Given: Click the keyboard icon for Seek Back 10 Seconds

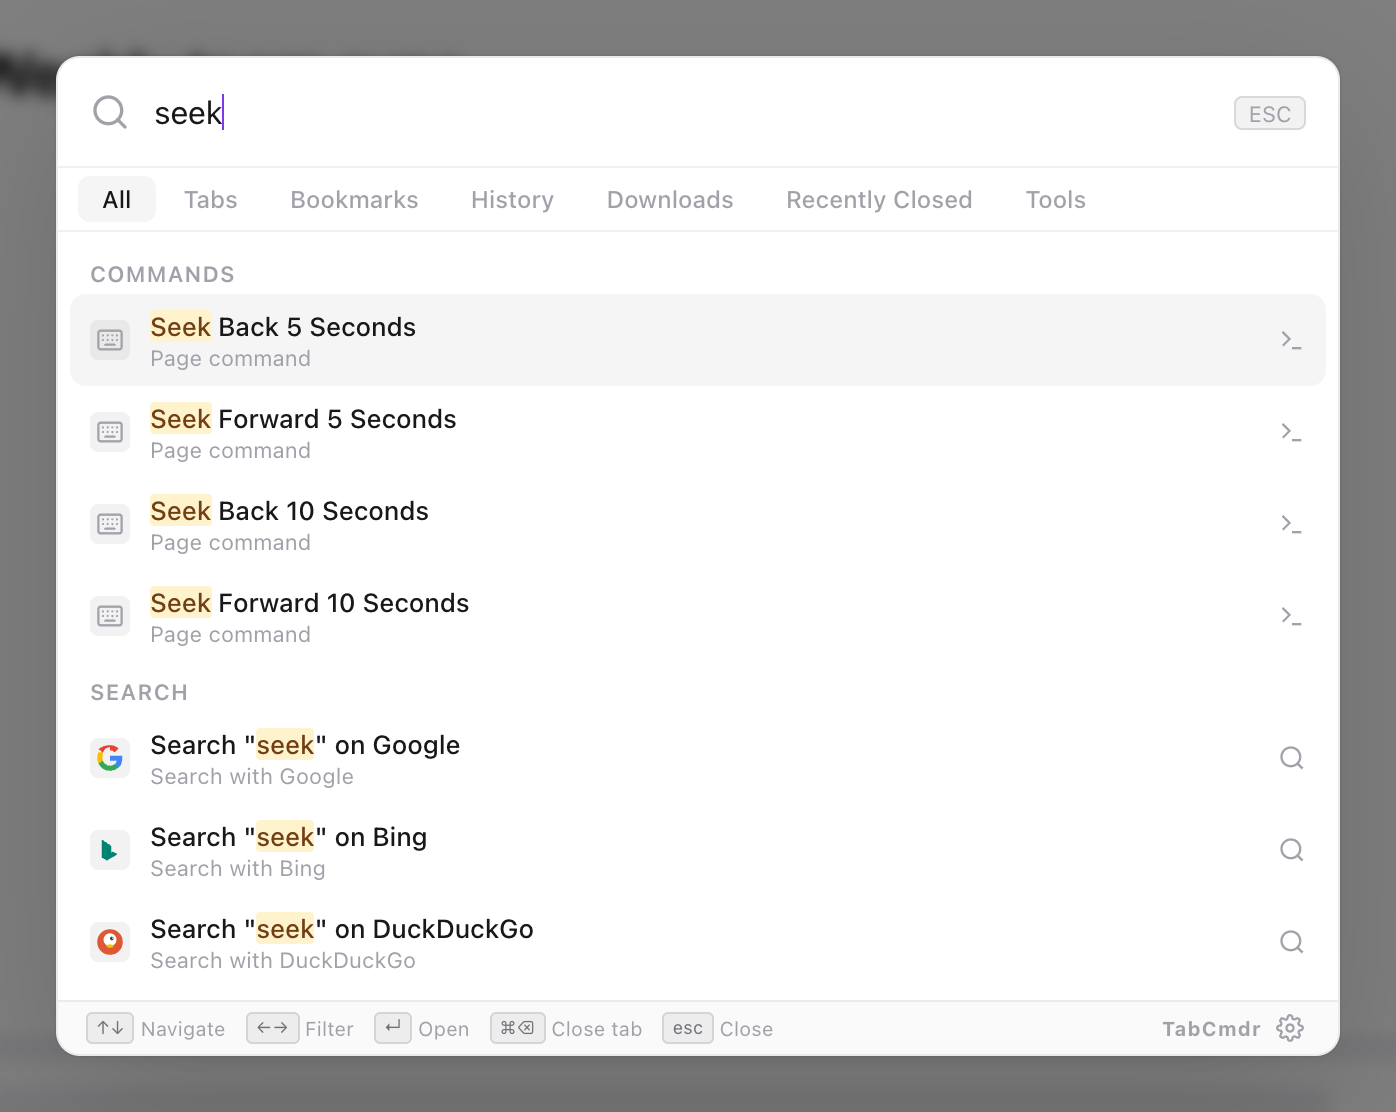Looking at the screenshot, I should point(110,524).
